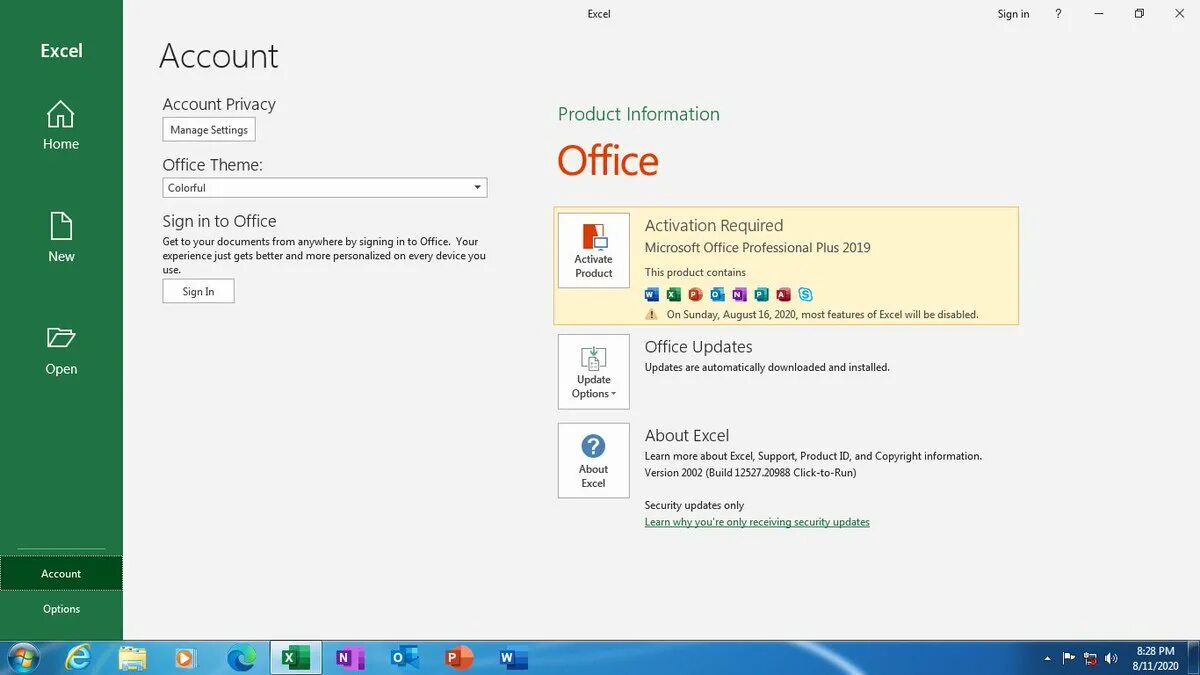The width and height of the screenshot is (1200, 675).
Task: Click the Access icon in product list
Action: (784, 294)
